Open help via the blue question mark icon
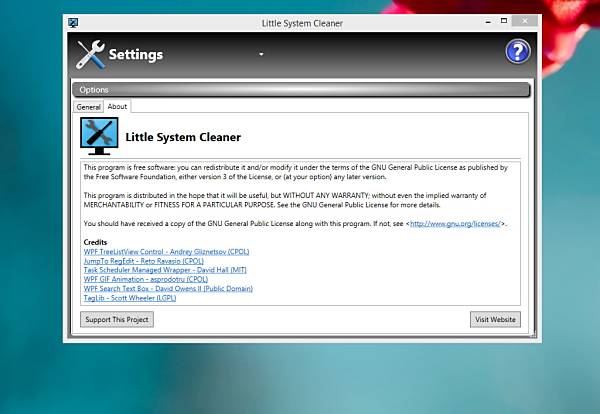Viewport: 600px width, 414px height. click(517, 51)
